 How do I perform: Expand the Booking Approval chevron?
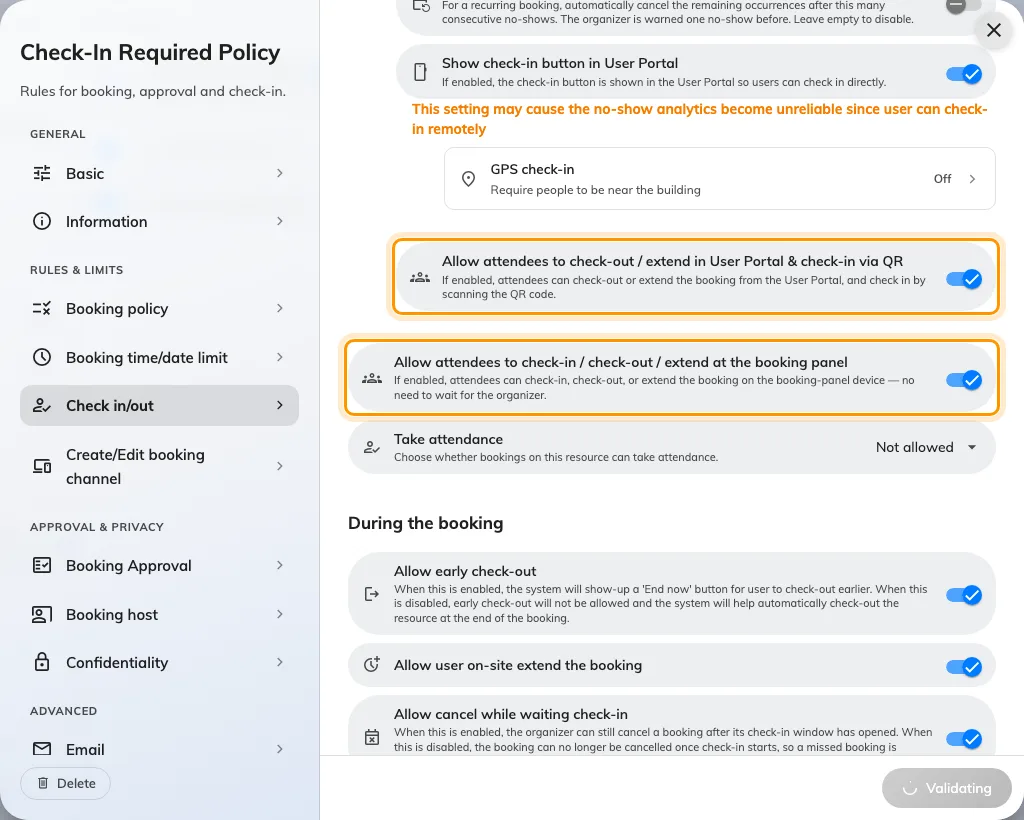click(280, 565)
